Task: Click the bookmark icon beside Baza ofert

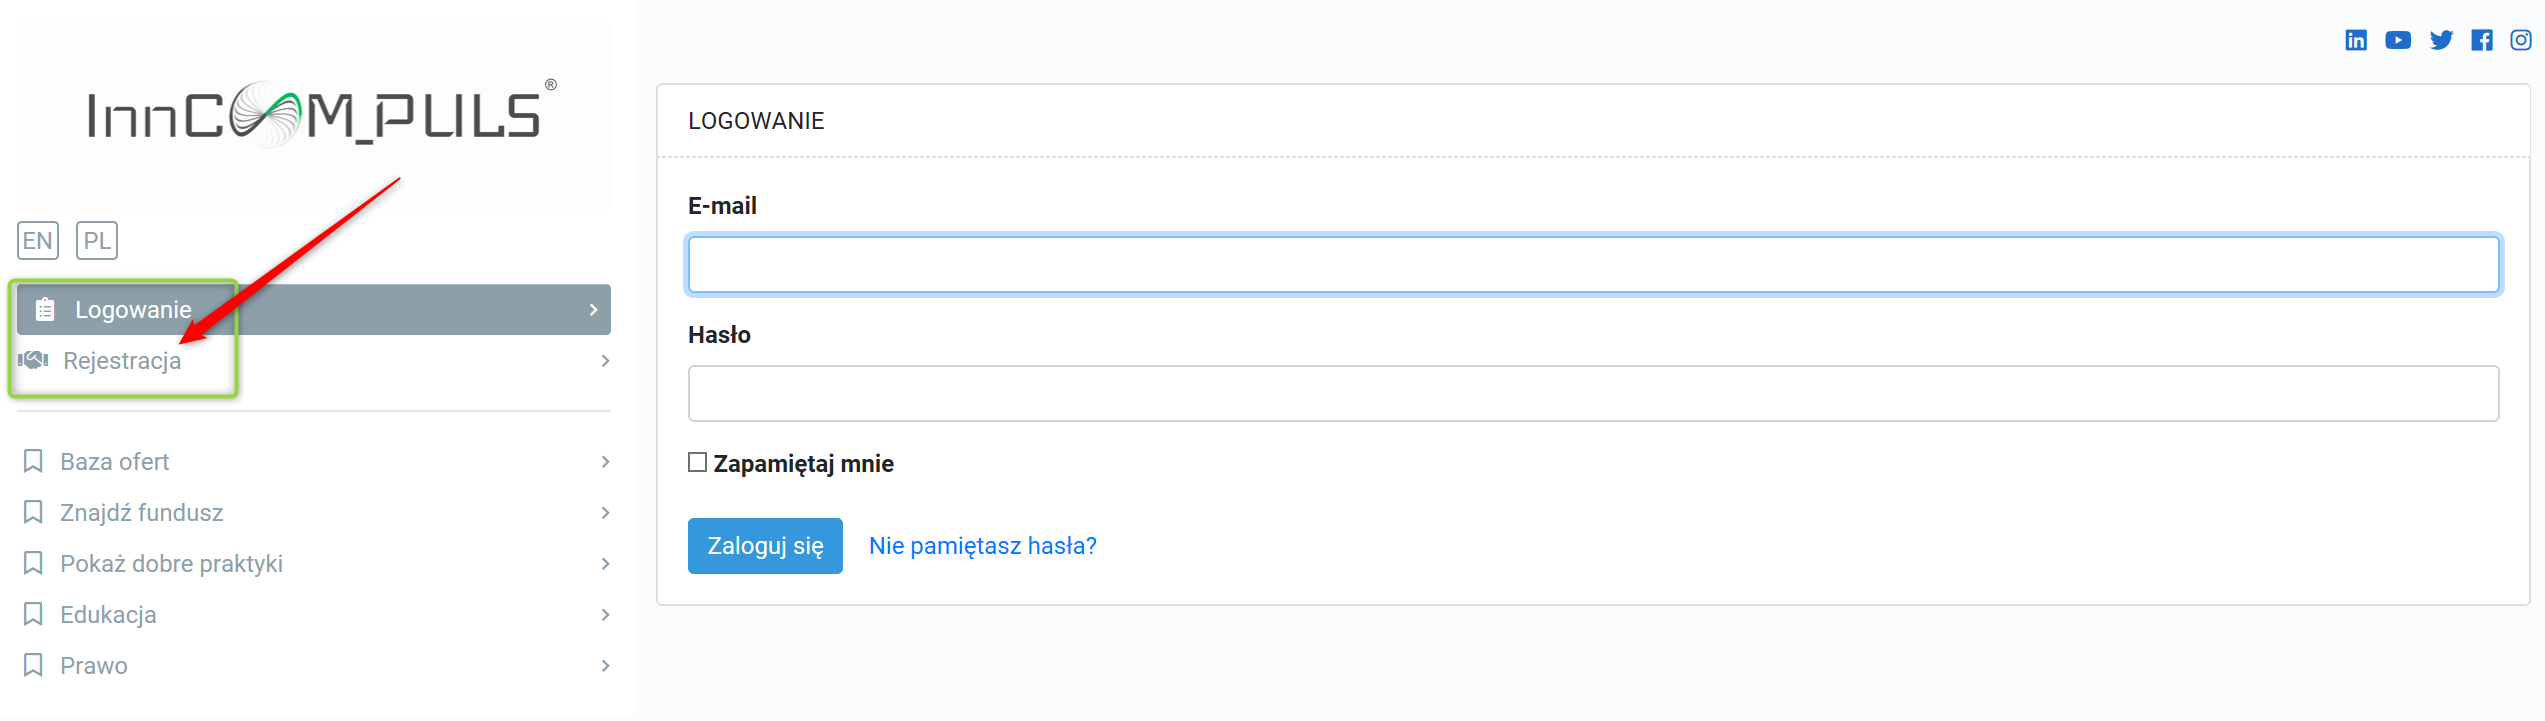Action: pyautogui.click(x=33, y=461)
